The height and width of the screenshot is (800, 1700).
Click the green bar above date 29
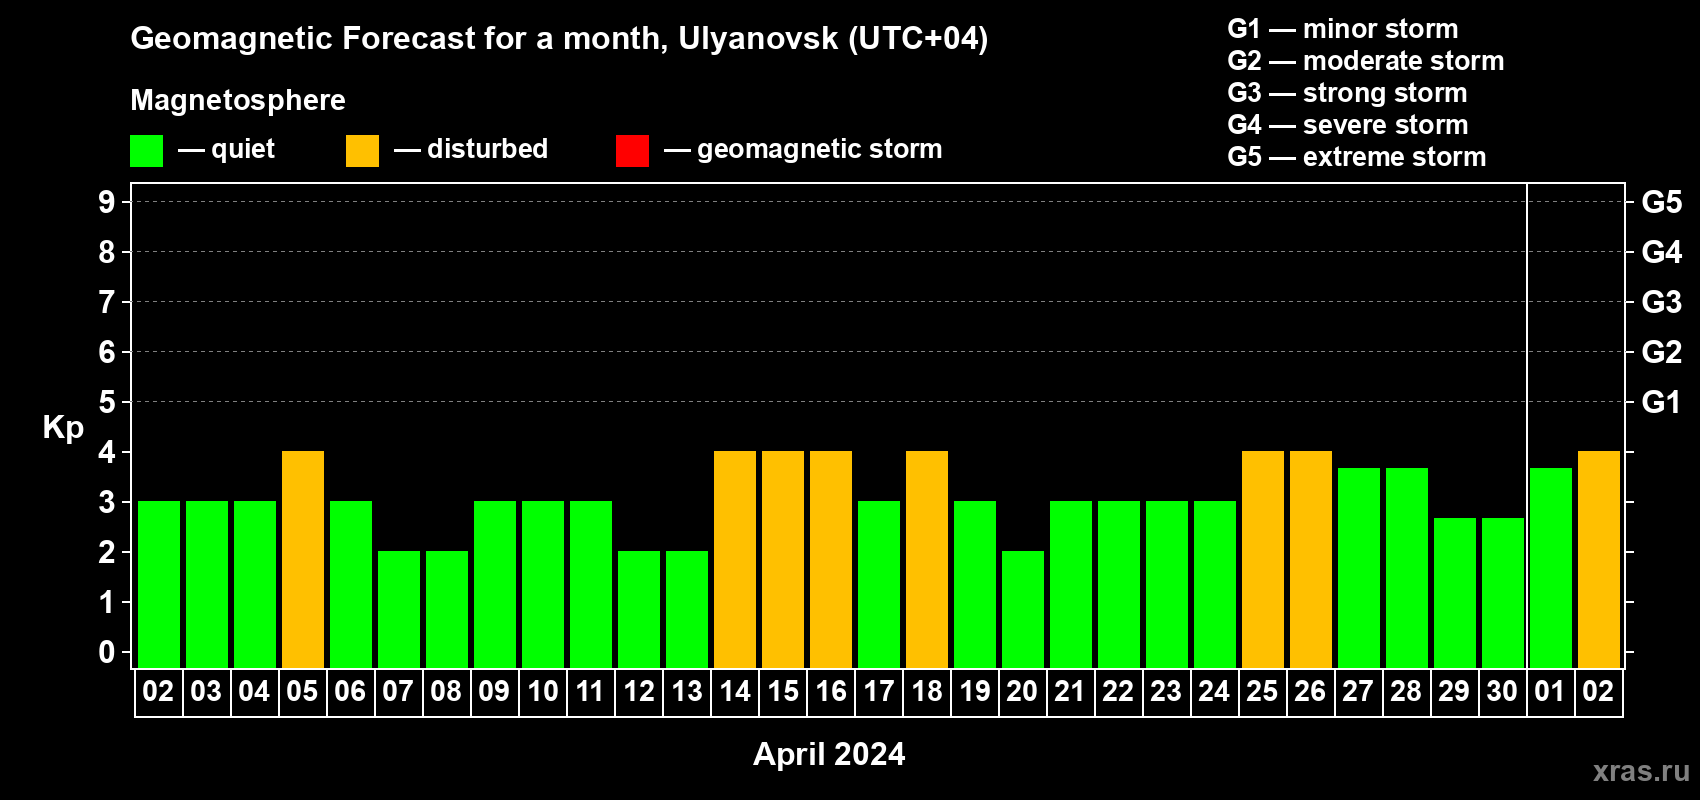[1455, 592]
